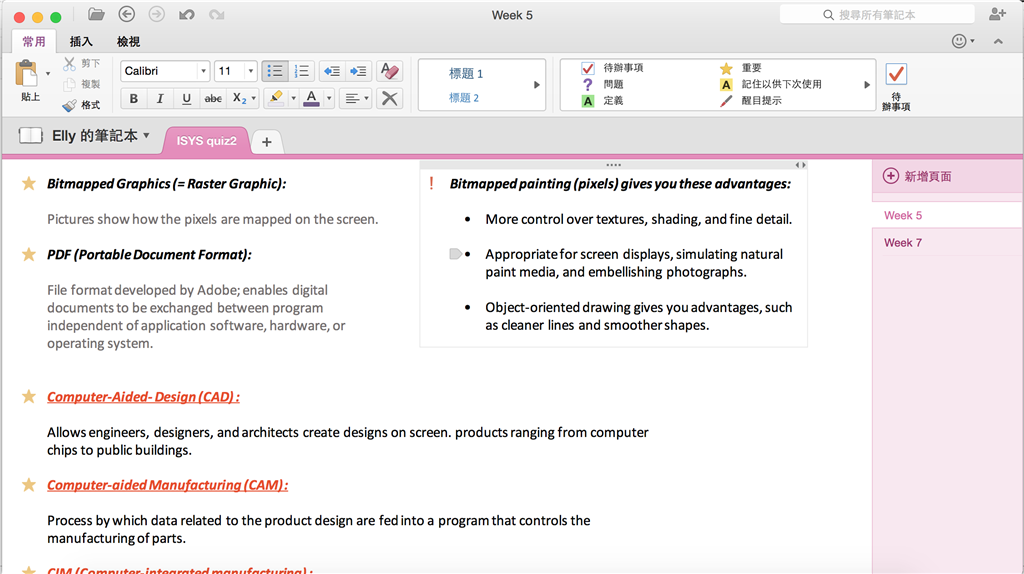Apply the highlighter color
This screenshot has height=574, width=1024.
[276, 99]
